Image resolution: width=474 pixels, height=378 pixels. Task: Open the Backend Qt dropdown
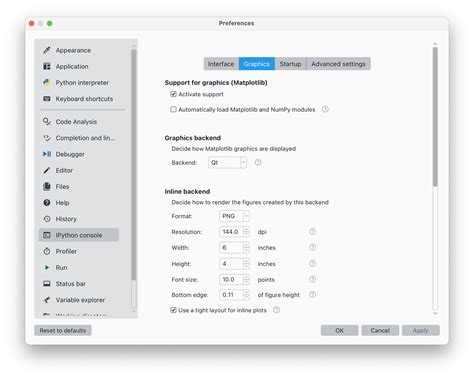point(227,163)
